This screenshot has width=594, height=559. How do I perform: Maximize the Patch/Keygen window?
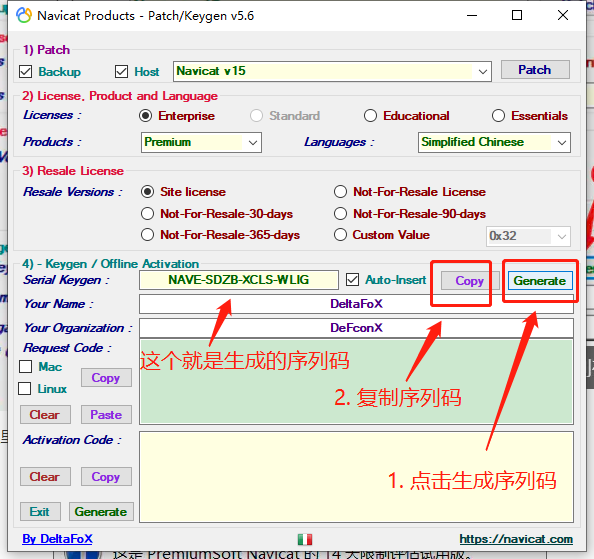(x=517, y=16)
